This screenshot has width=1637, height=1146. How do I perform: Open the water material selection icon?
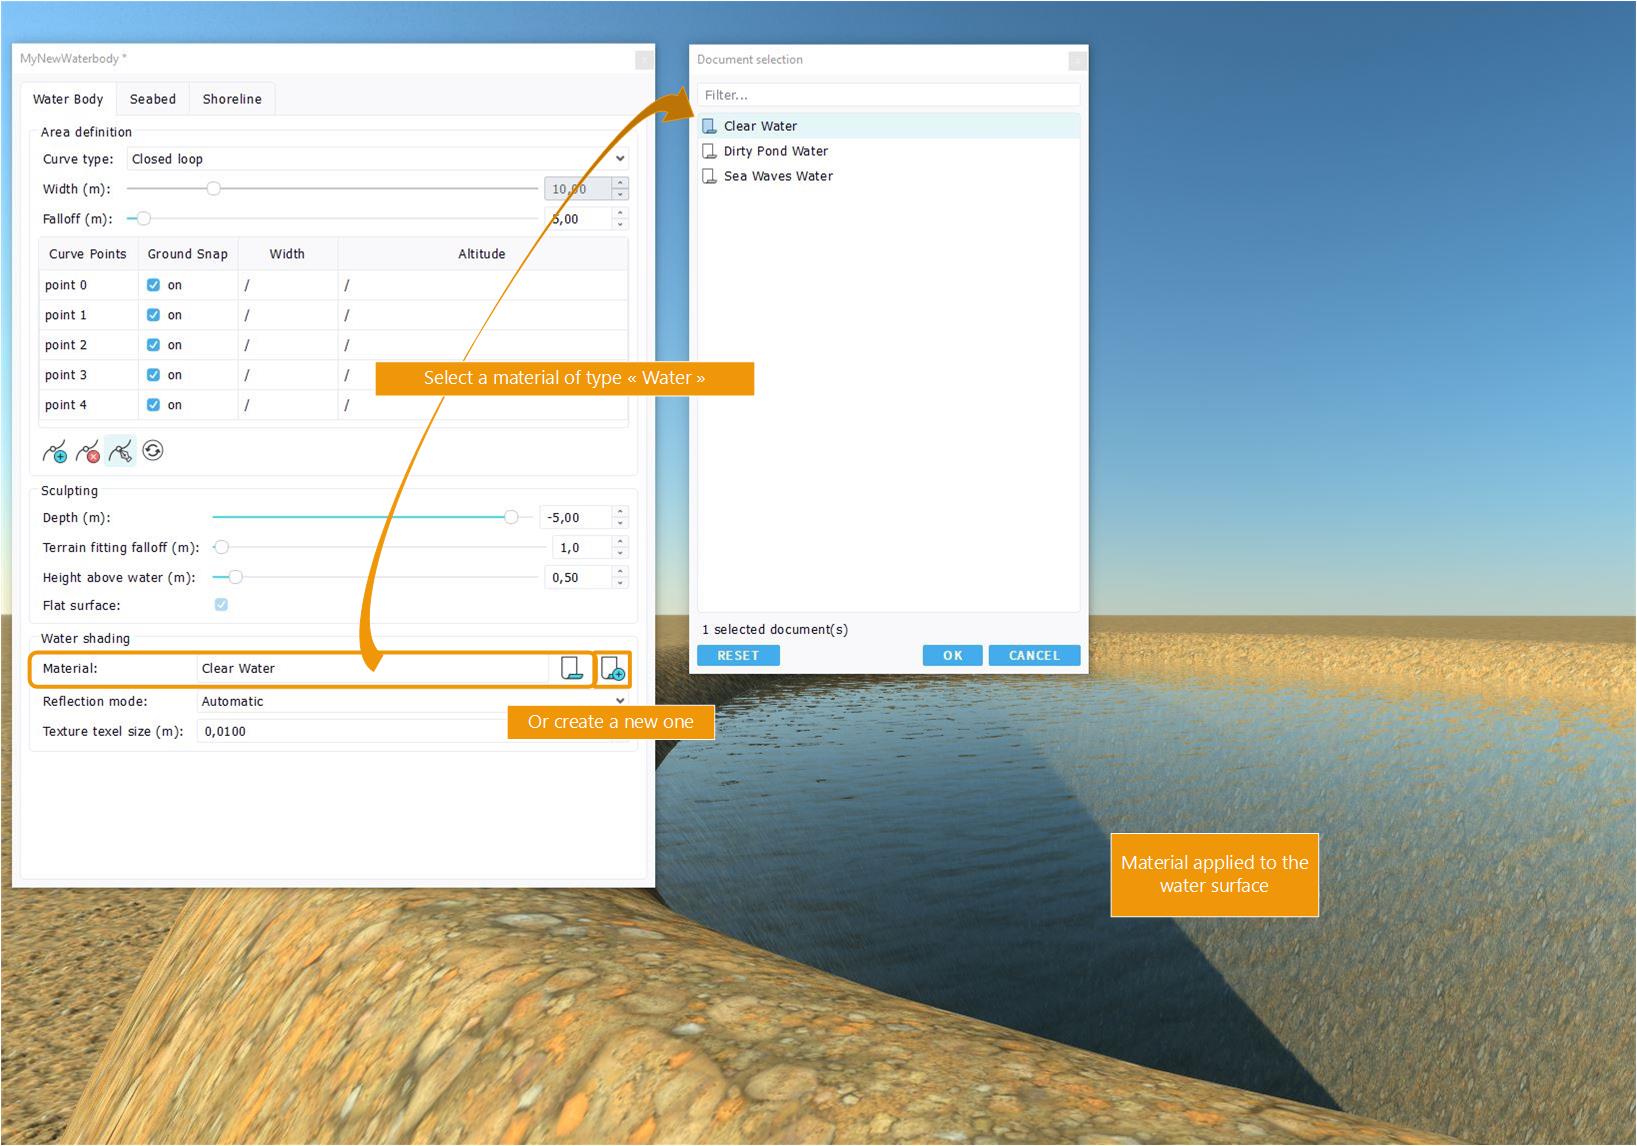click(x=571, y=669)
